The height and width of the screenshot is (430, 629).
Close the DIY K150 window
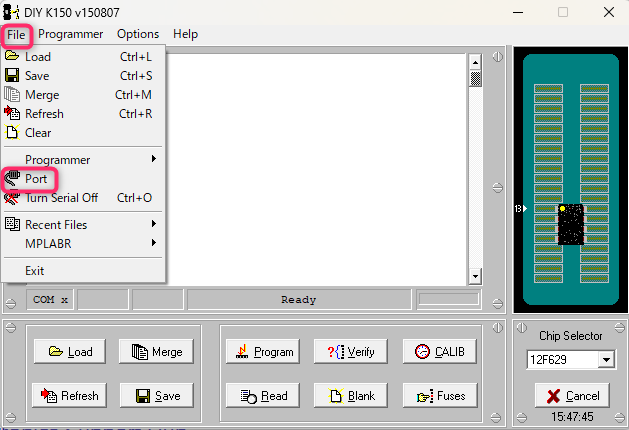pos(609,12)
